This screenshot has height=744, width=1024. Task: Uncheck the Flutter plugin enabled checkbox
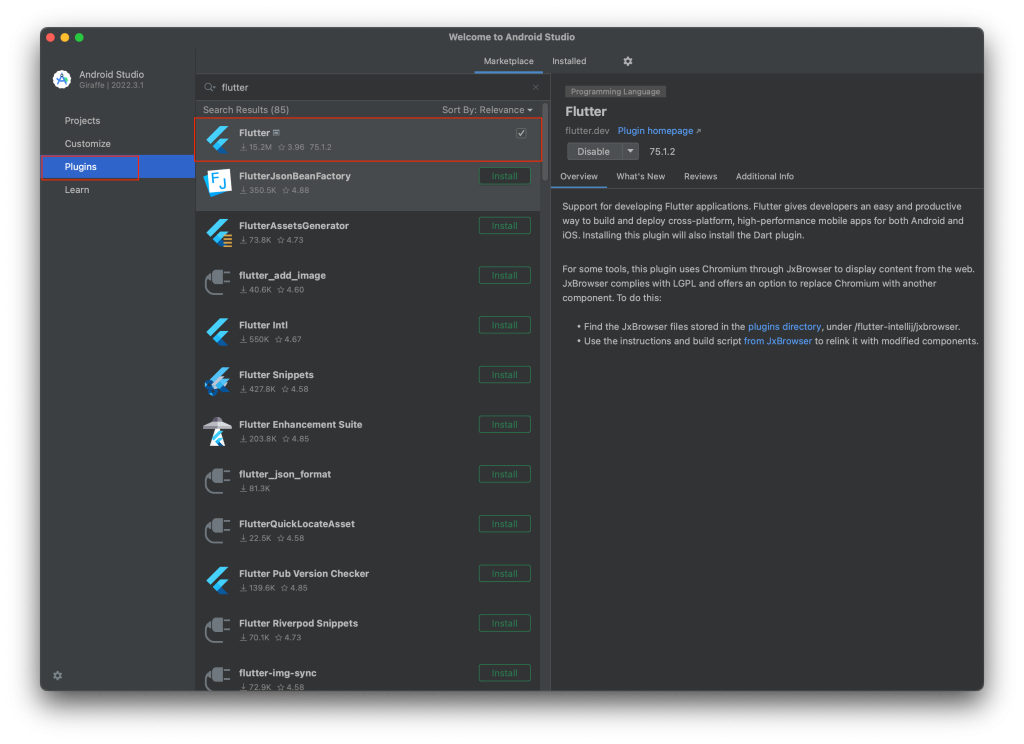pyautogui.click(x=521, y=133)
